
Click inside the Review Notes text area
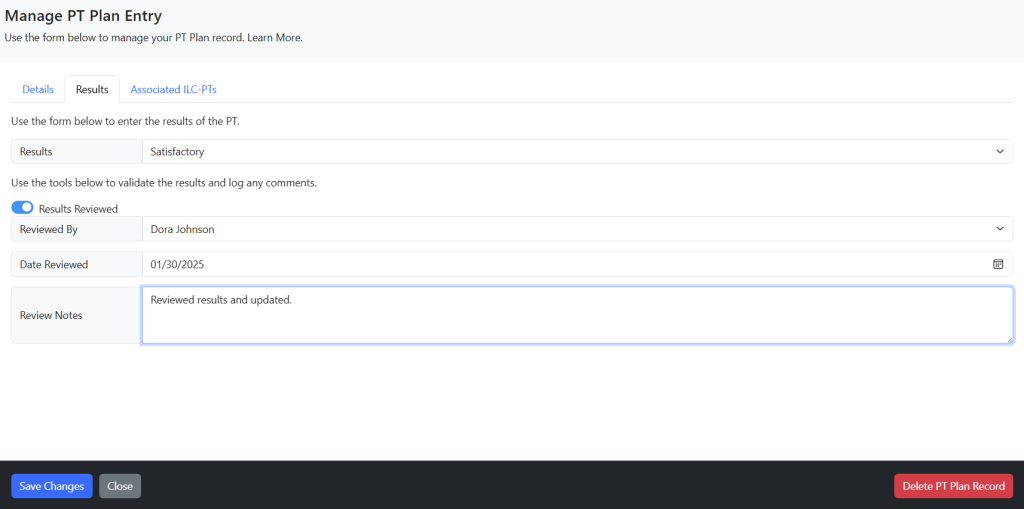tap(577, 315)
